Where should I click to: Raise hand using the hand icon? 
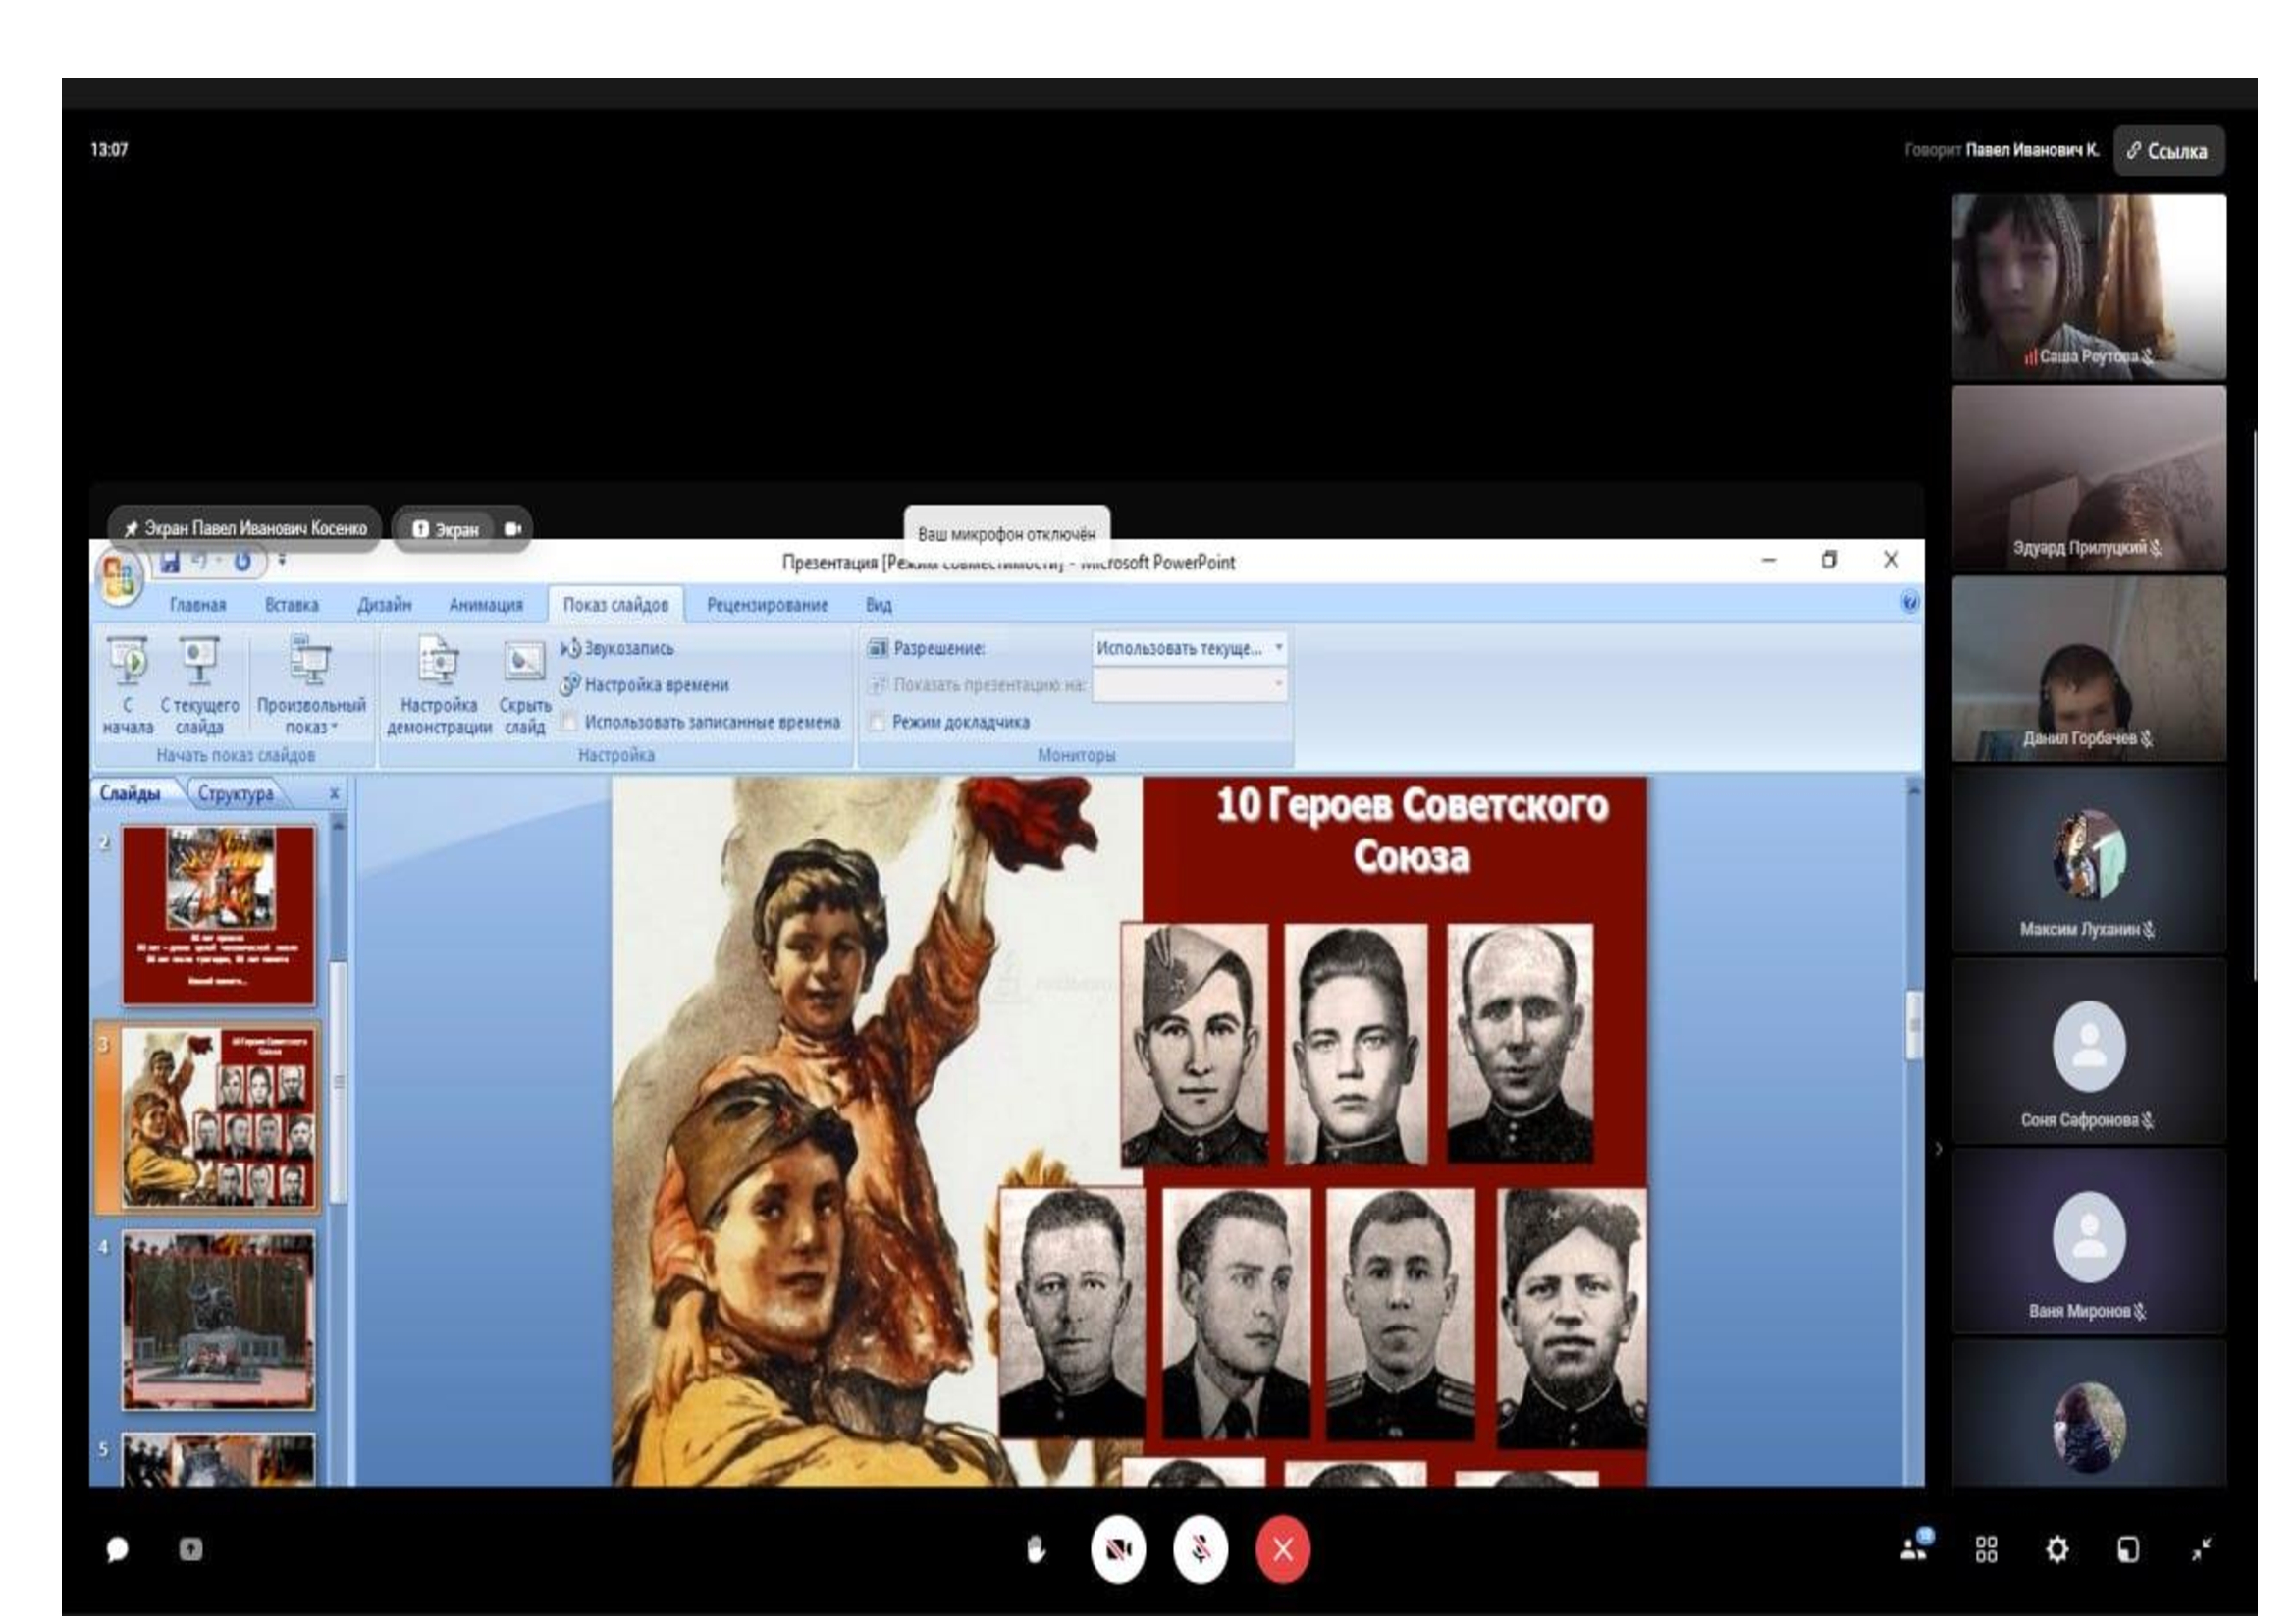(x=1036, y=1549)
